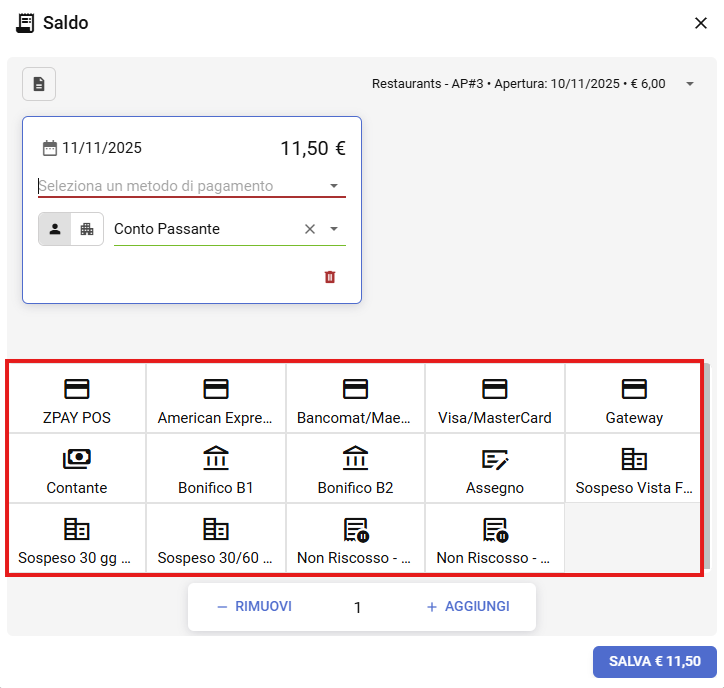Open payment method dropdown
This screenshot has width=724, height=688.
click(334, 186)
